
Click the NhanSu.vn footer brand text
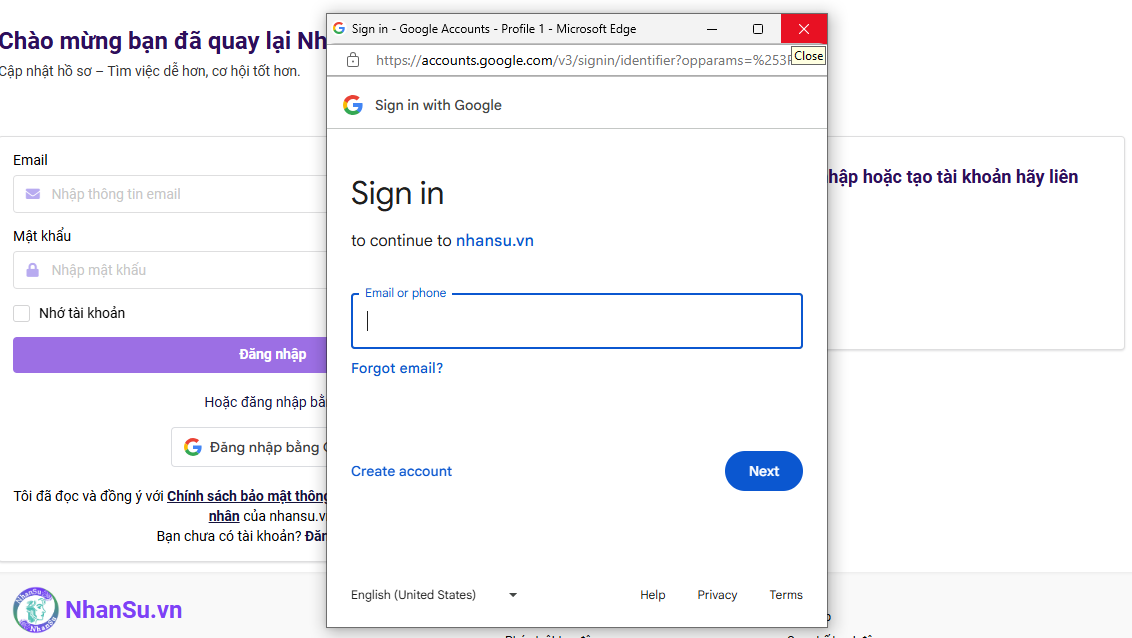(123, 610)
